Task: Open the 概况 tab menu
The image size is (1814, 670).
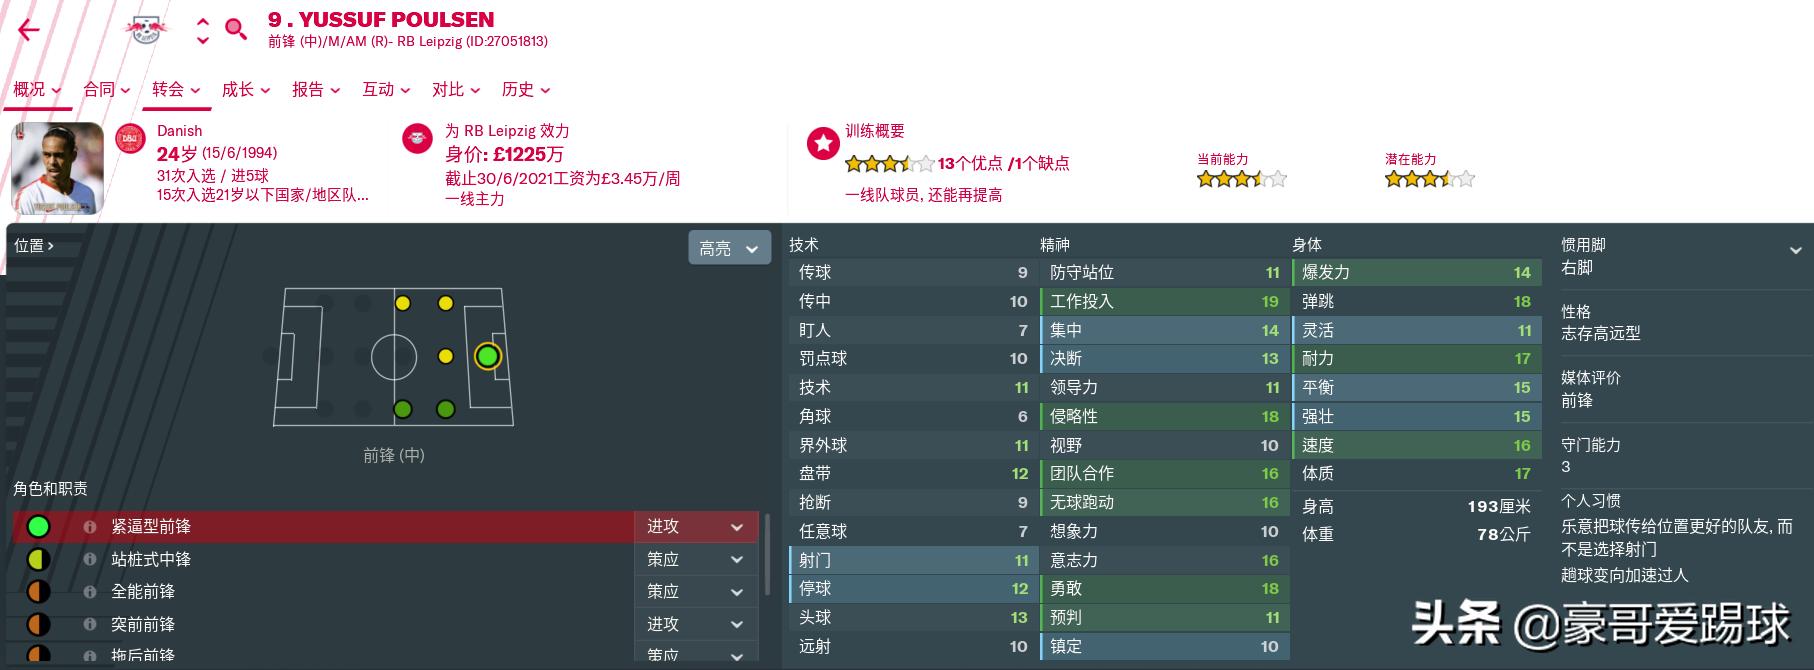Action: tap(37, 89)
